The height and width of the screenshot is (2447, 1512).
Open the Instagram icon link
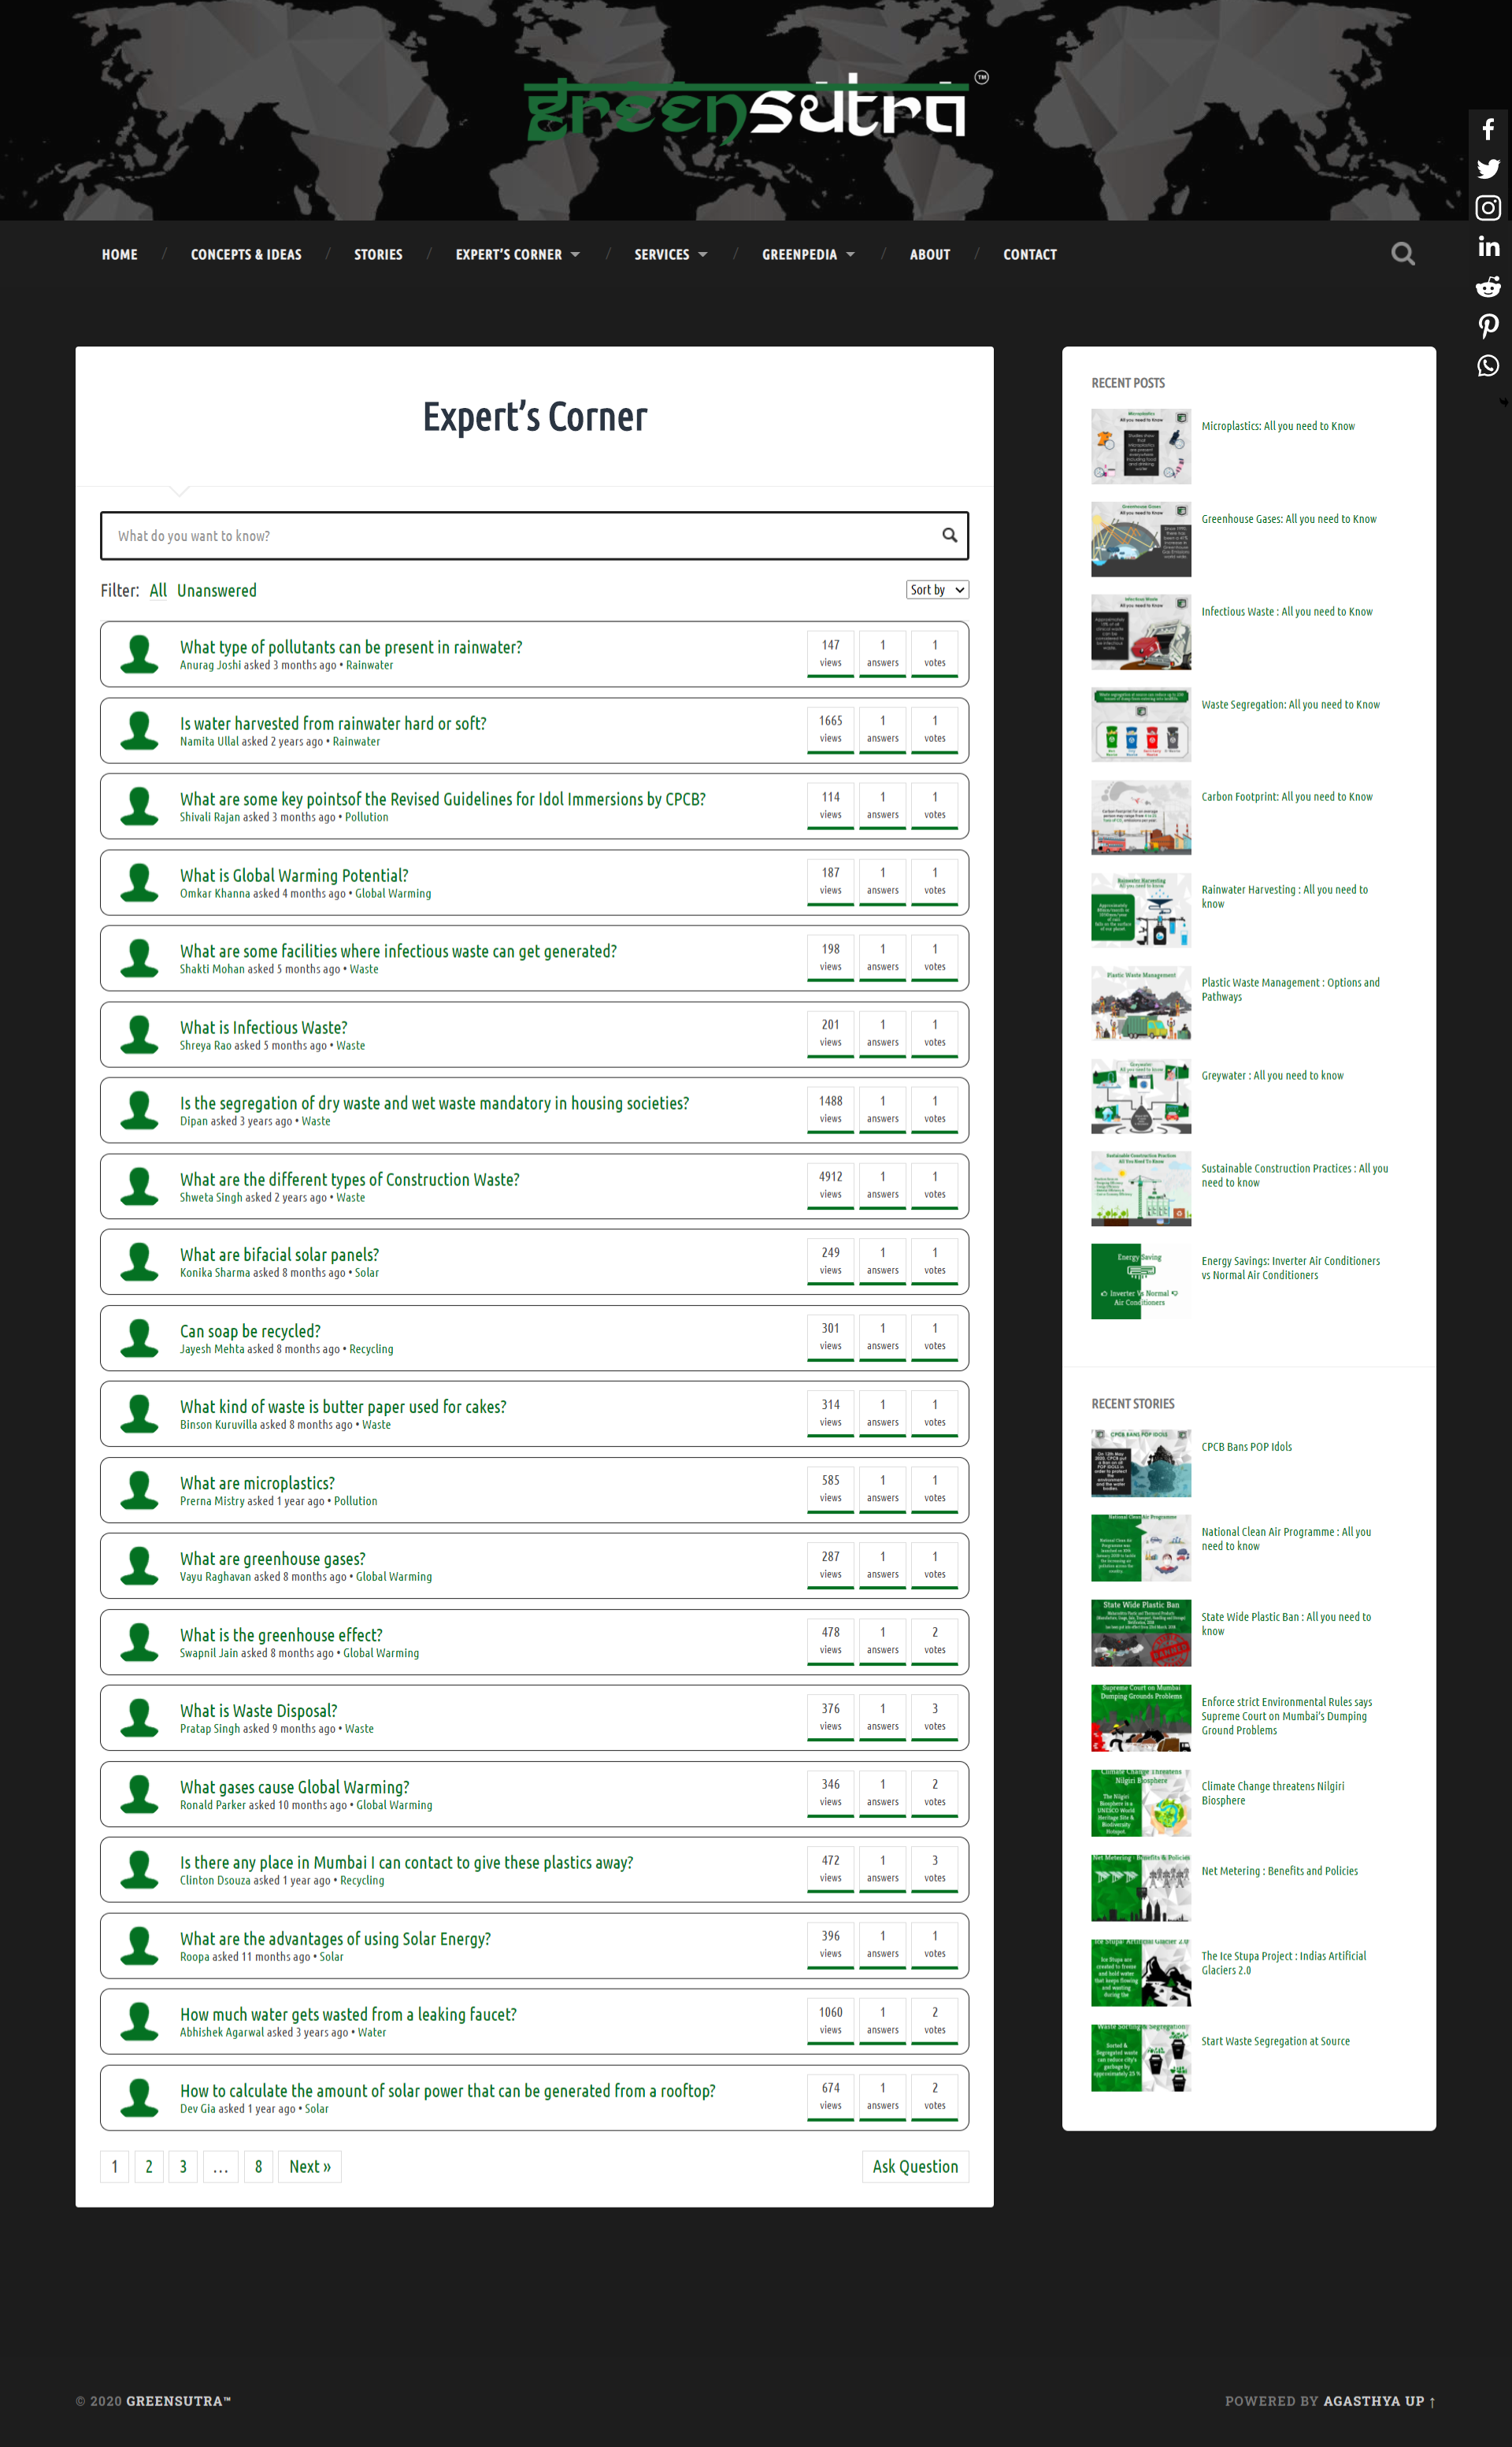(x=1488, y=208)
